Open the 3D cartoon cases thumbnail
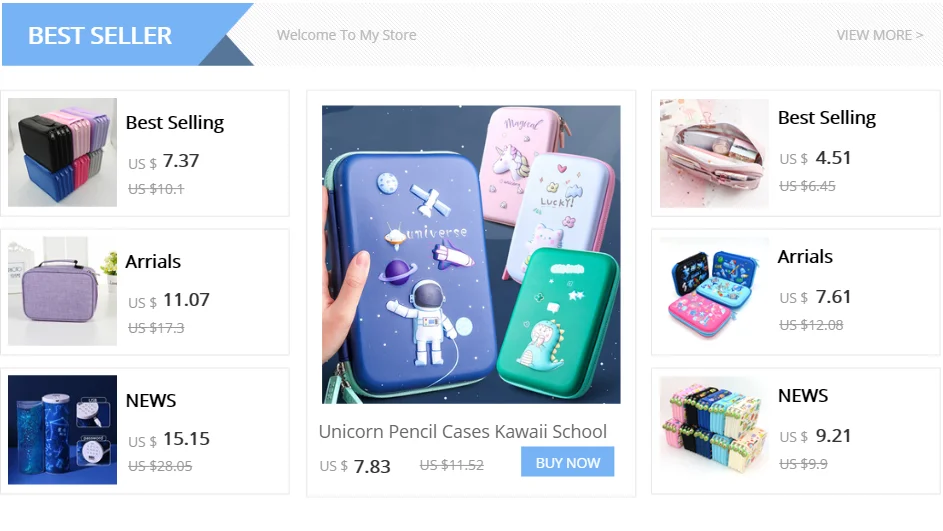 (x=714, y=291)
